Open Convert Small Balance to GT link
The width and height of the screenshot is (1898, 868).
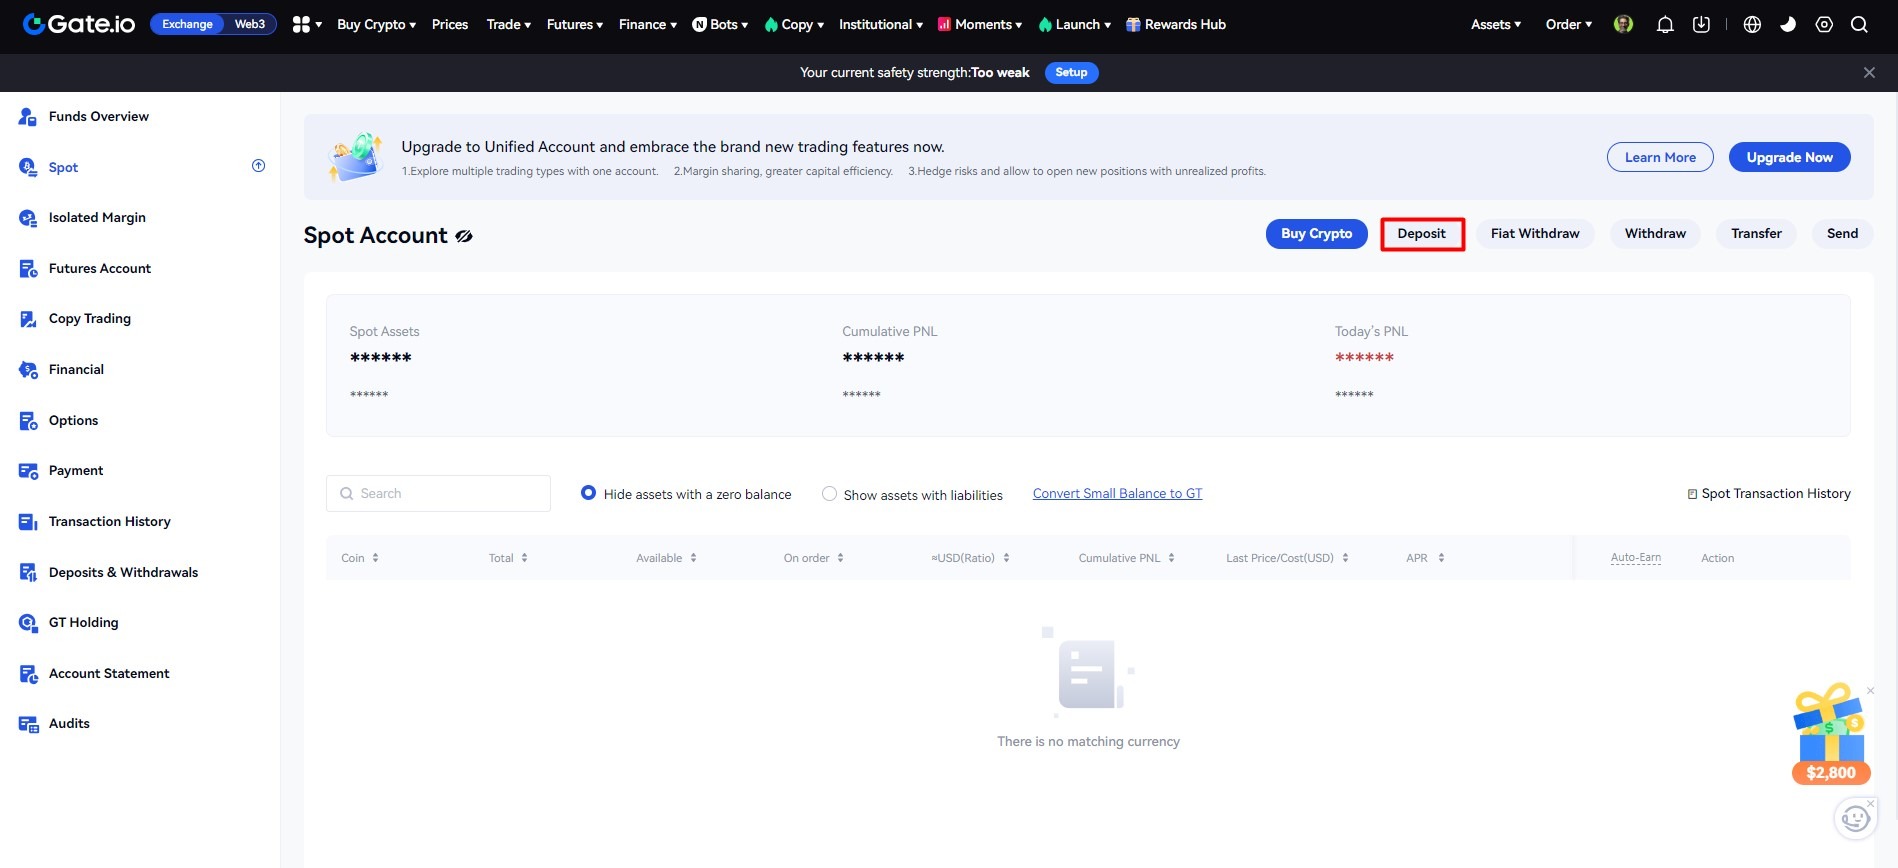click(1117, 493)
